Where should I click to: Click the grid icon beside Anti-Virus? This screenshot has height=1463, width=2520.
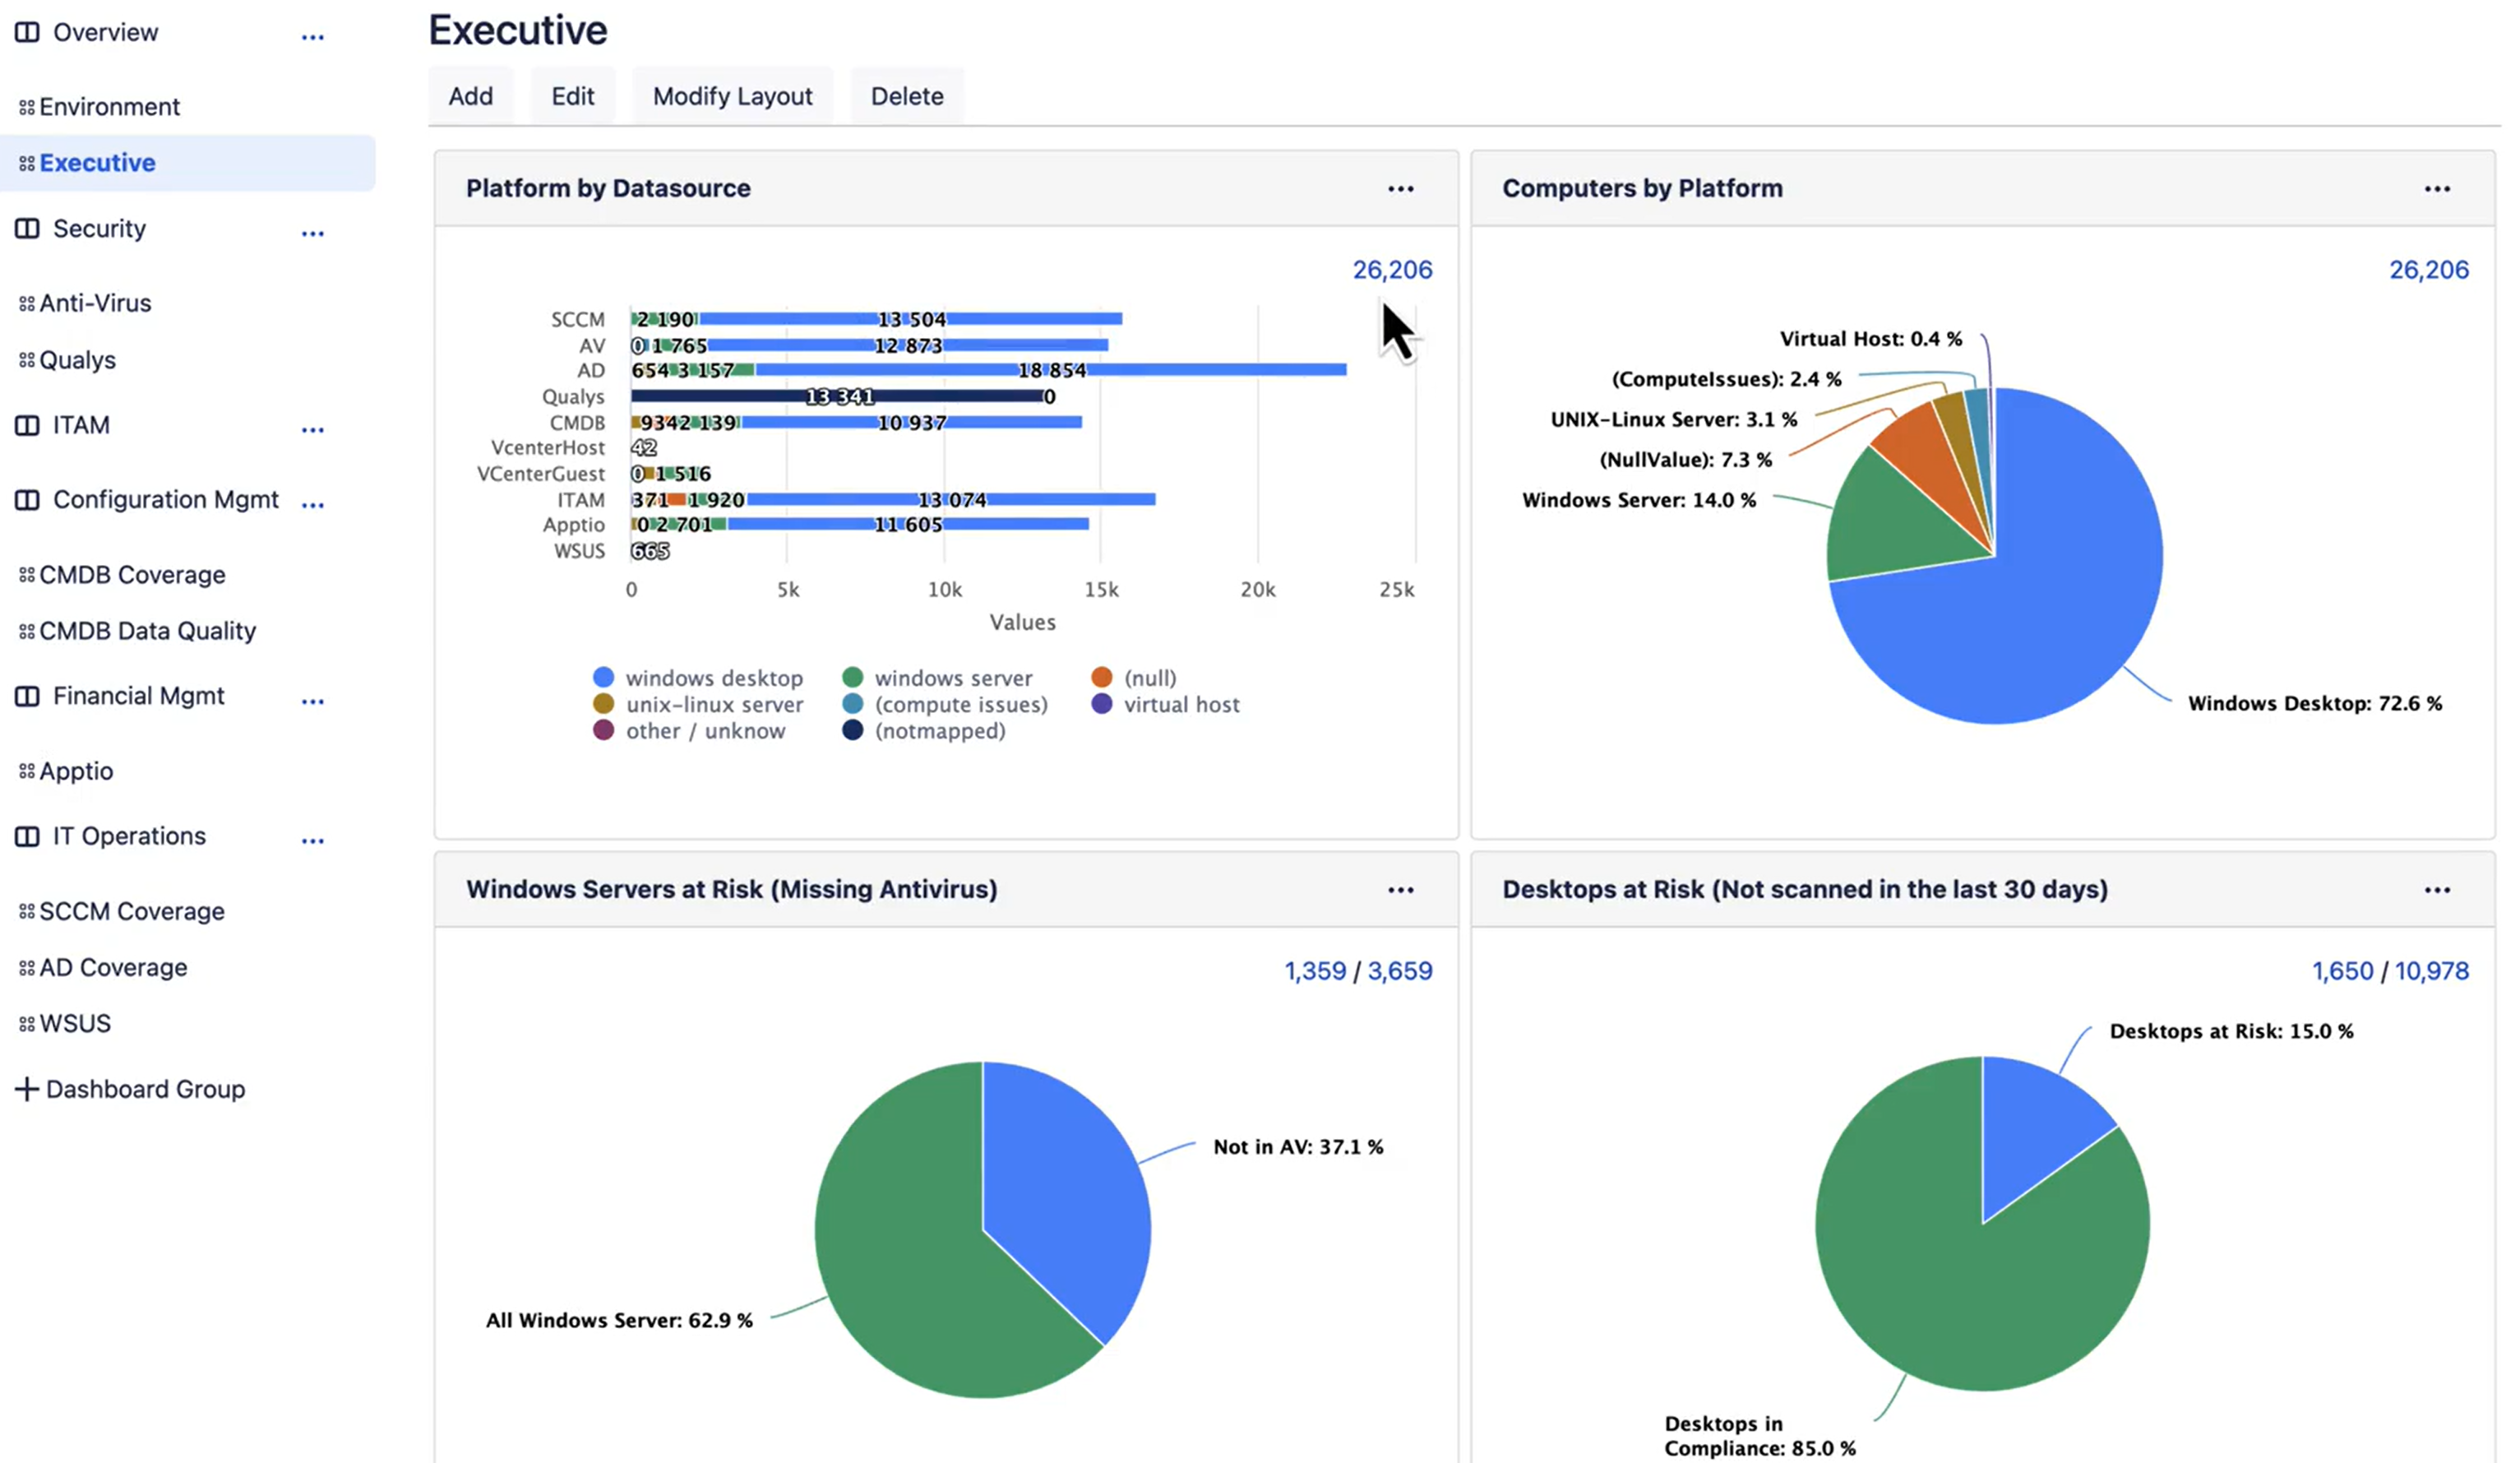(27, 304)
